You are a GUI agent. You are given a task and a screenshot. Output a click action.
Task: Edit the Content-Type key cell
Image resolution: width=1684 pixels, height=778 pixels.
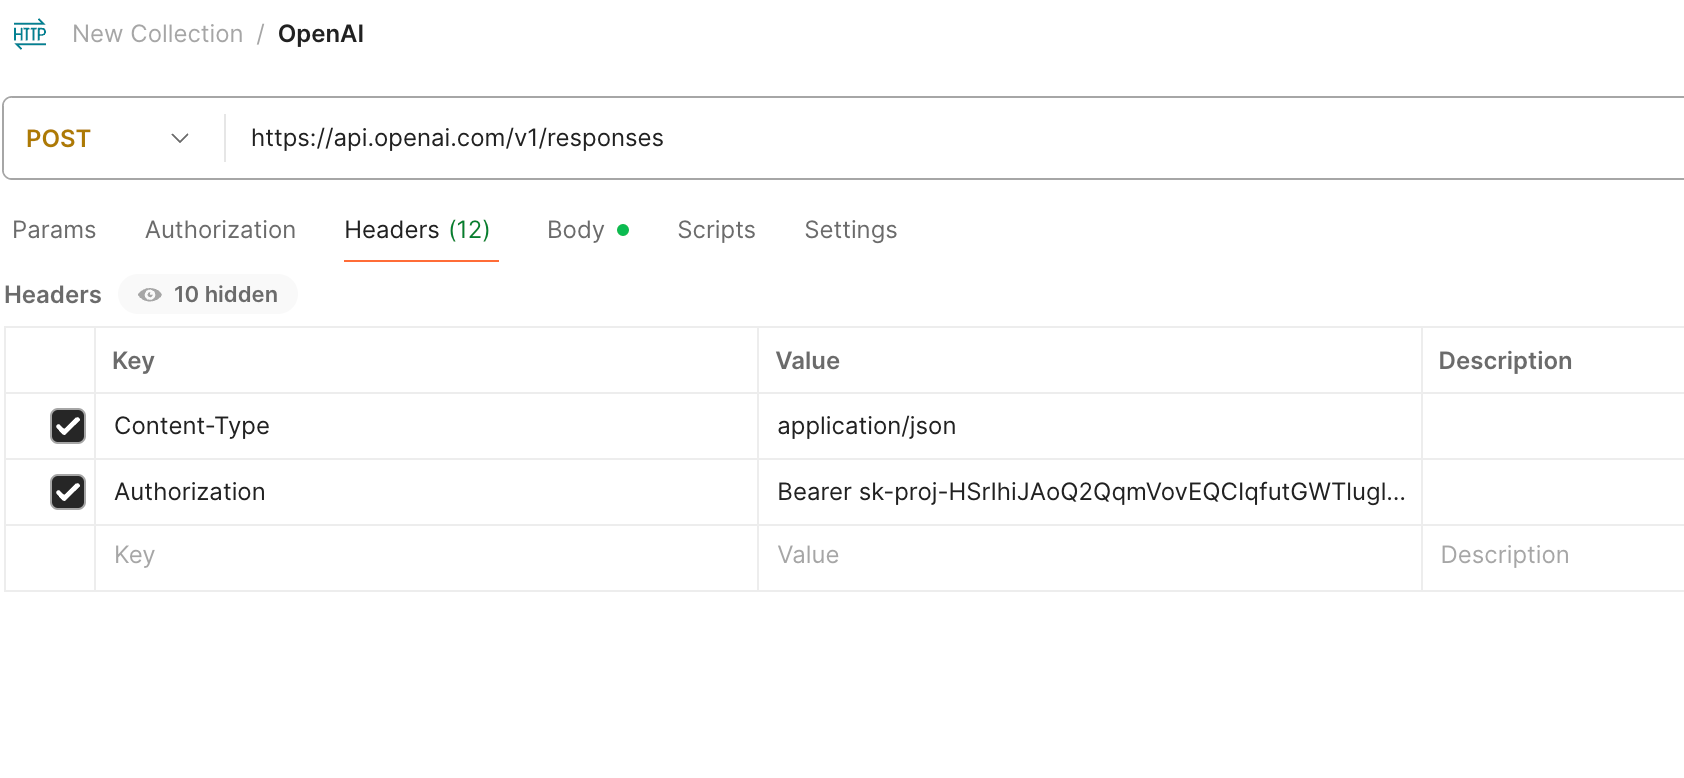[426, 426]
